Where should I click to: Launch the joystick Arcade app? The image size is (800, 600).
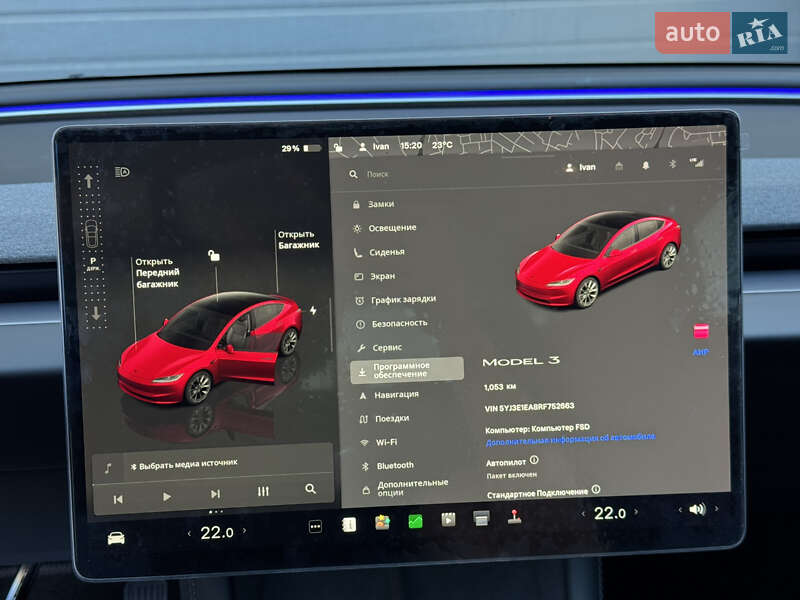tap(514, 516)
